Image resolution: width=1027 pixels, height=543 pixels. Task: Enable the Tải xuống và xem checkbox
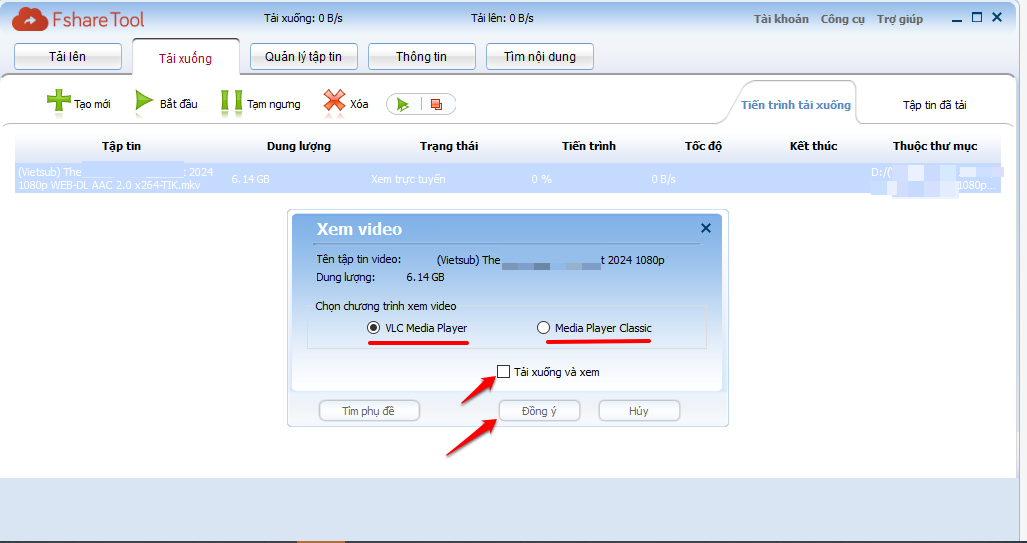pos(504,372)
